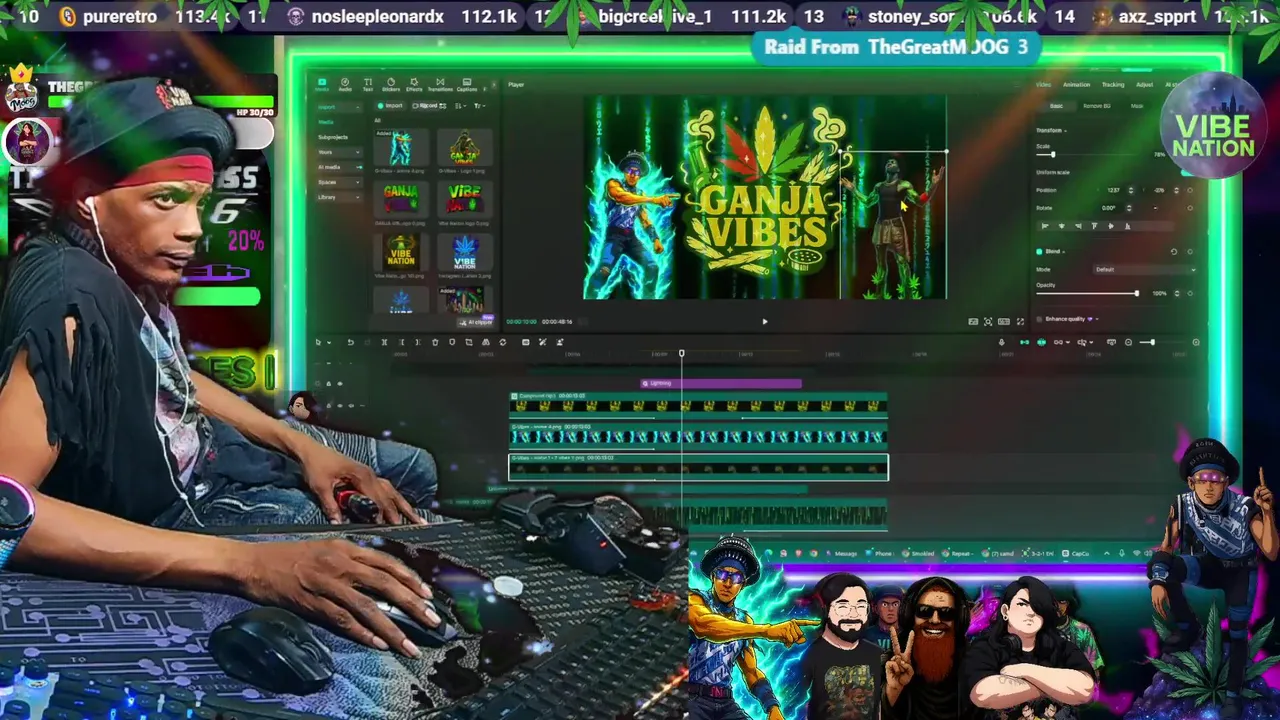
Task: Click the align horizontal center icon
Action: click(1062, 226)
